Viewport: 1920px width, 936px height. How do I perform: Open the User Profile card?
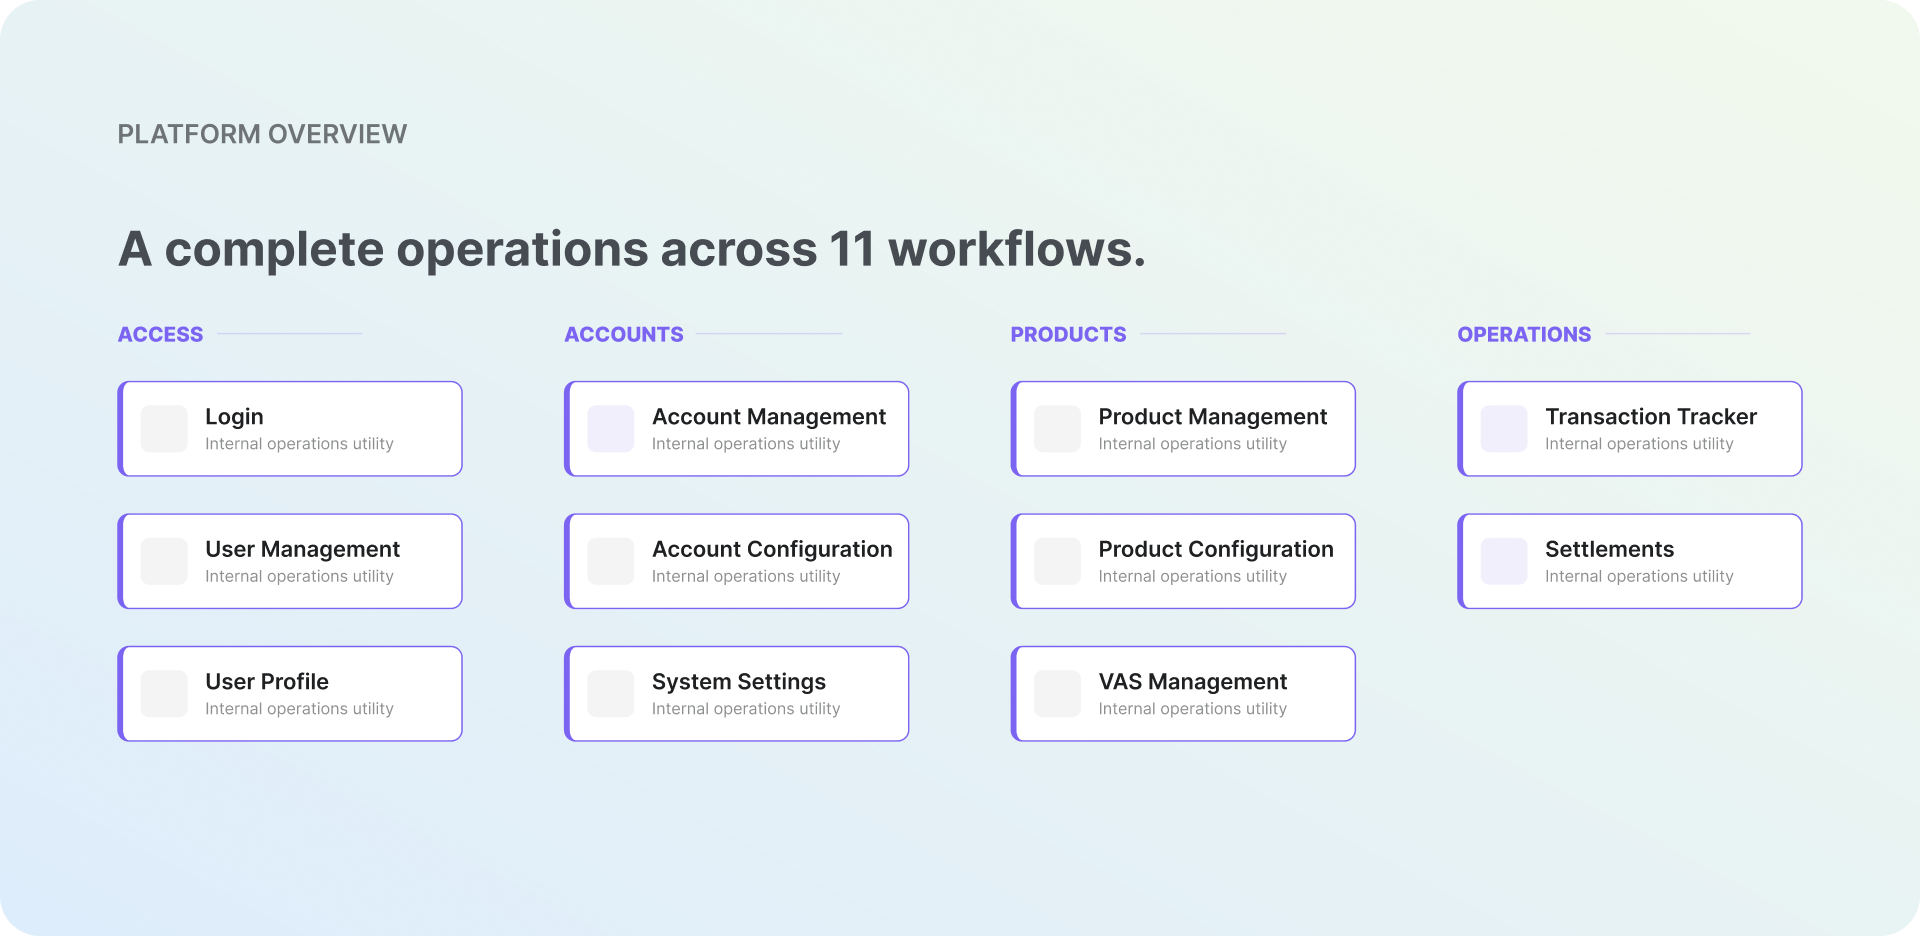click(290, 694)
